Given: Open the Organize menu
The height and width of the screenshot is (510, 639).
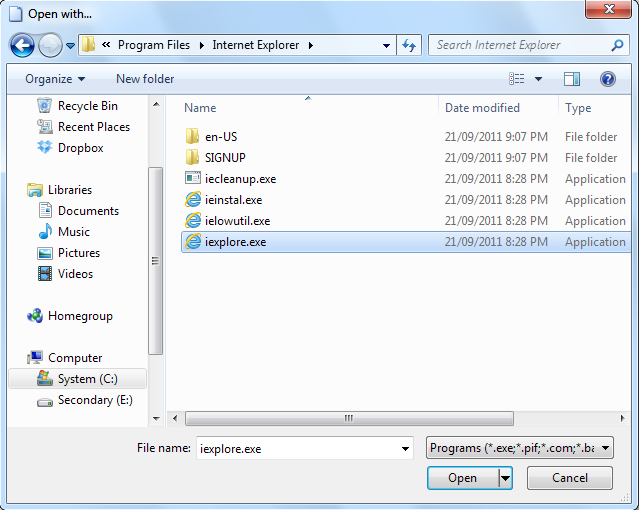Looking at the screenshot, I should click(x=55, y=79).
